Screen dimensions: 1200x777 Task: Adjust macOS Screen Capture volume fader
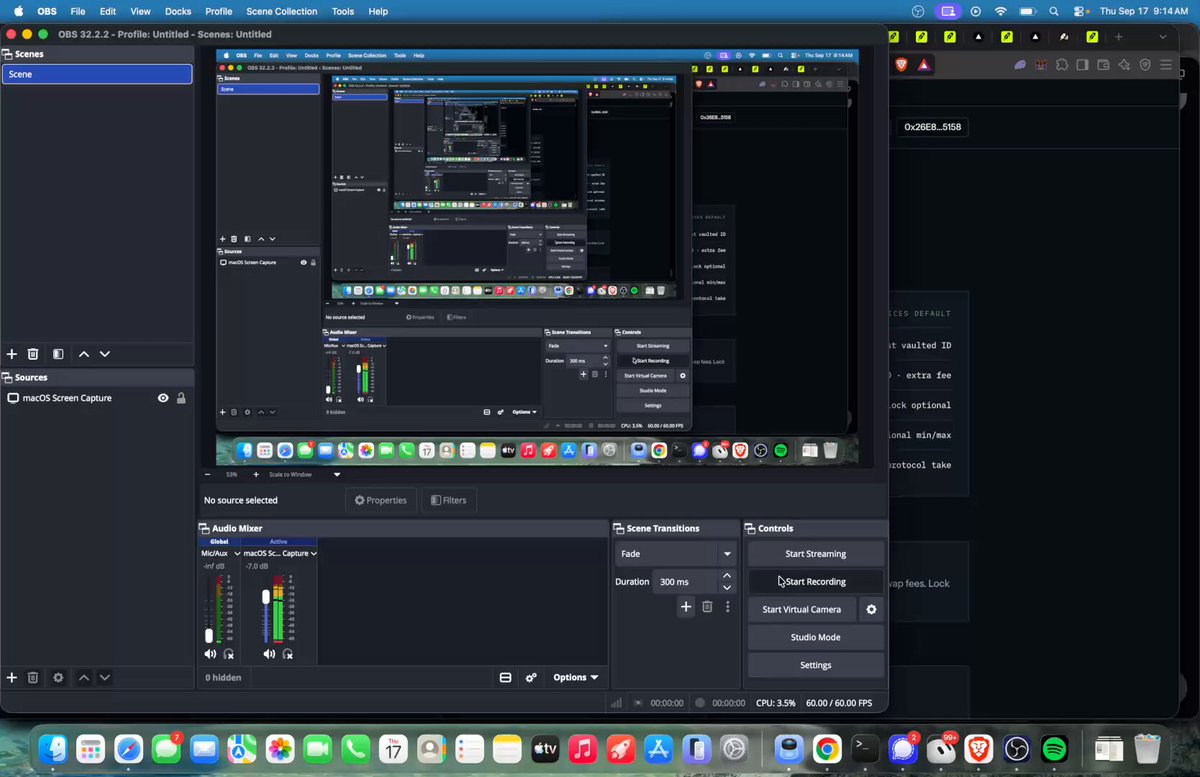click(266, 596)
